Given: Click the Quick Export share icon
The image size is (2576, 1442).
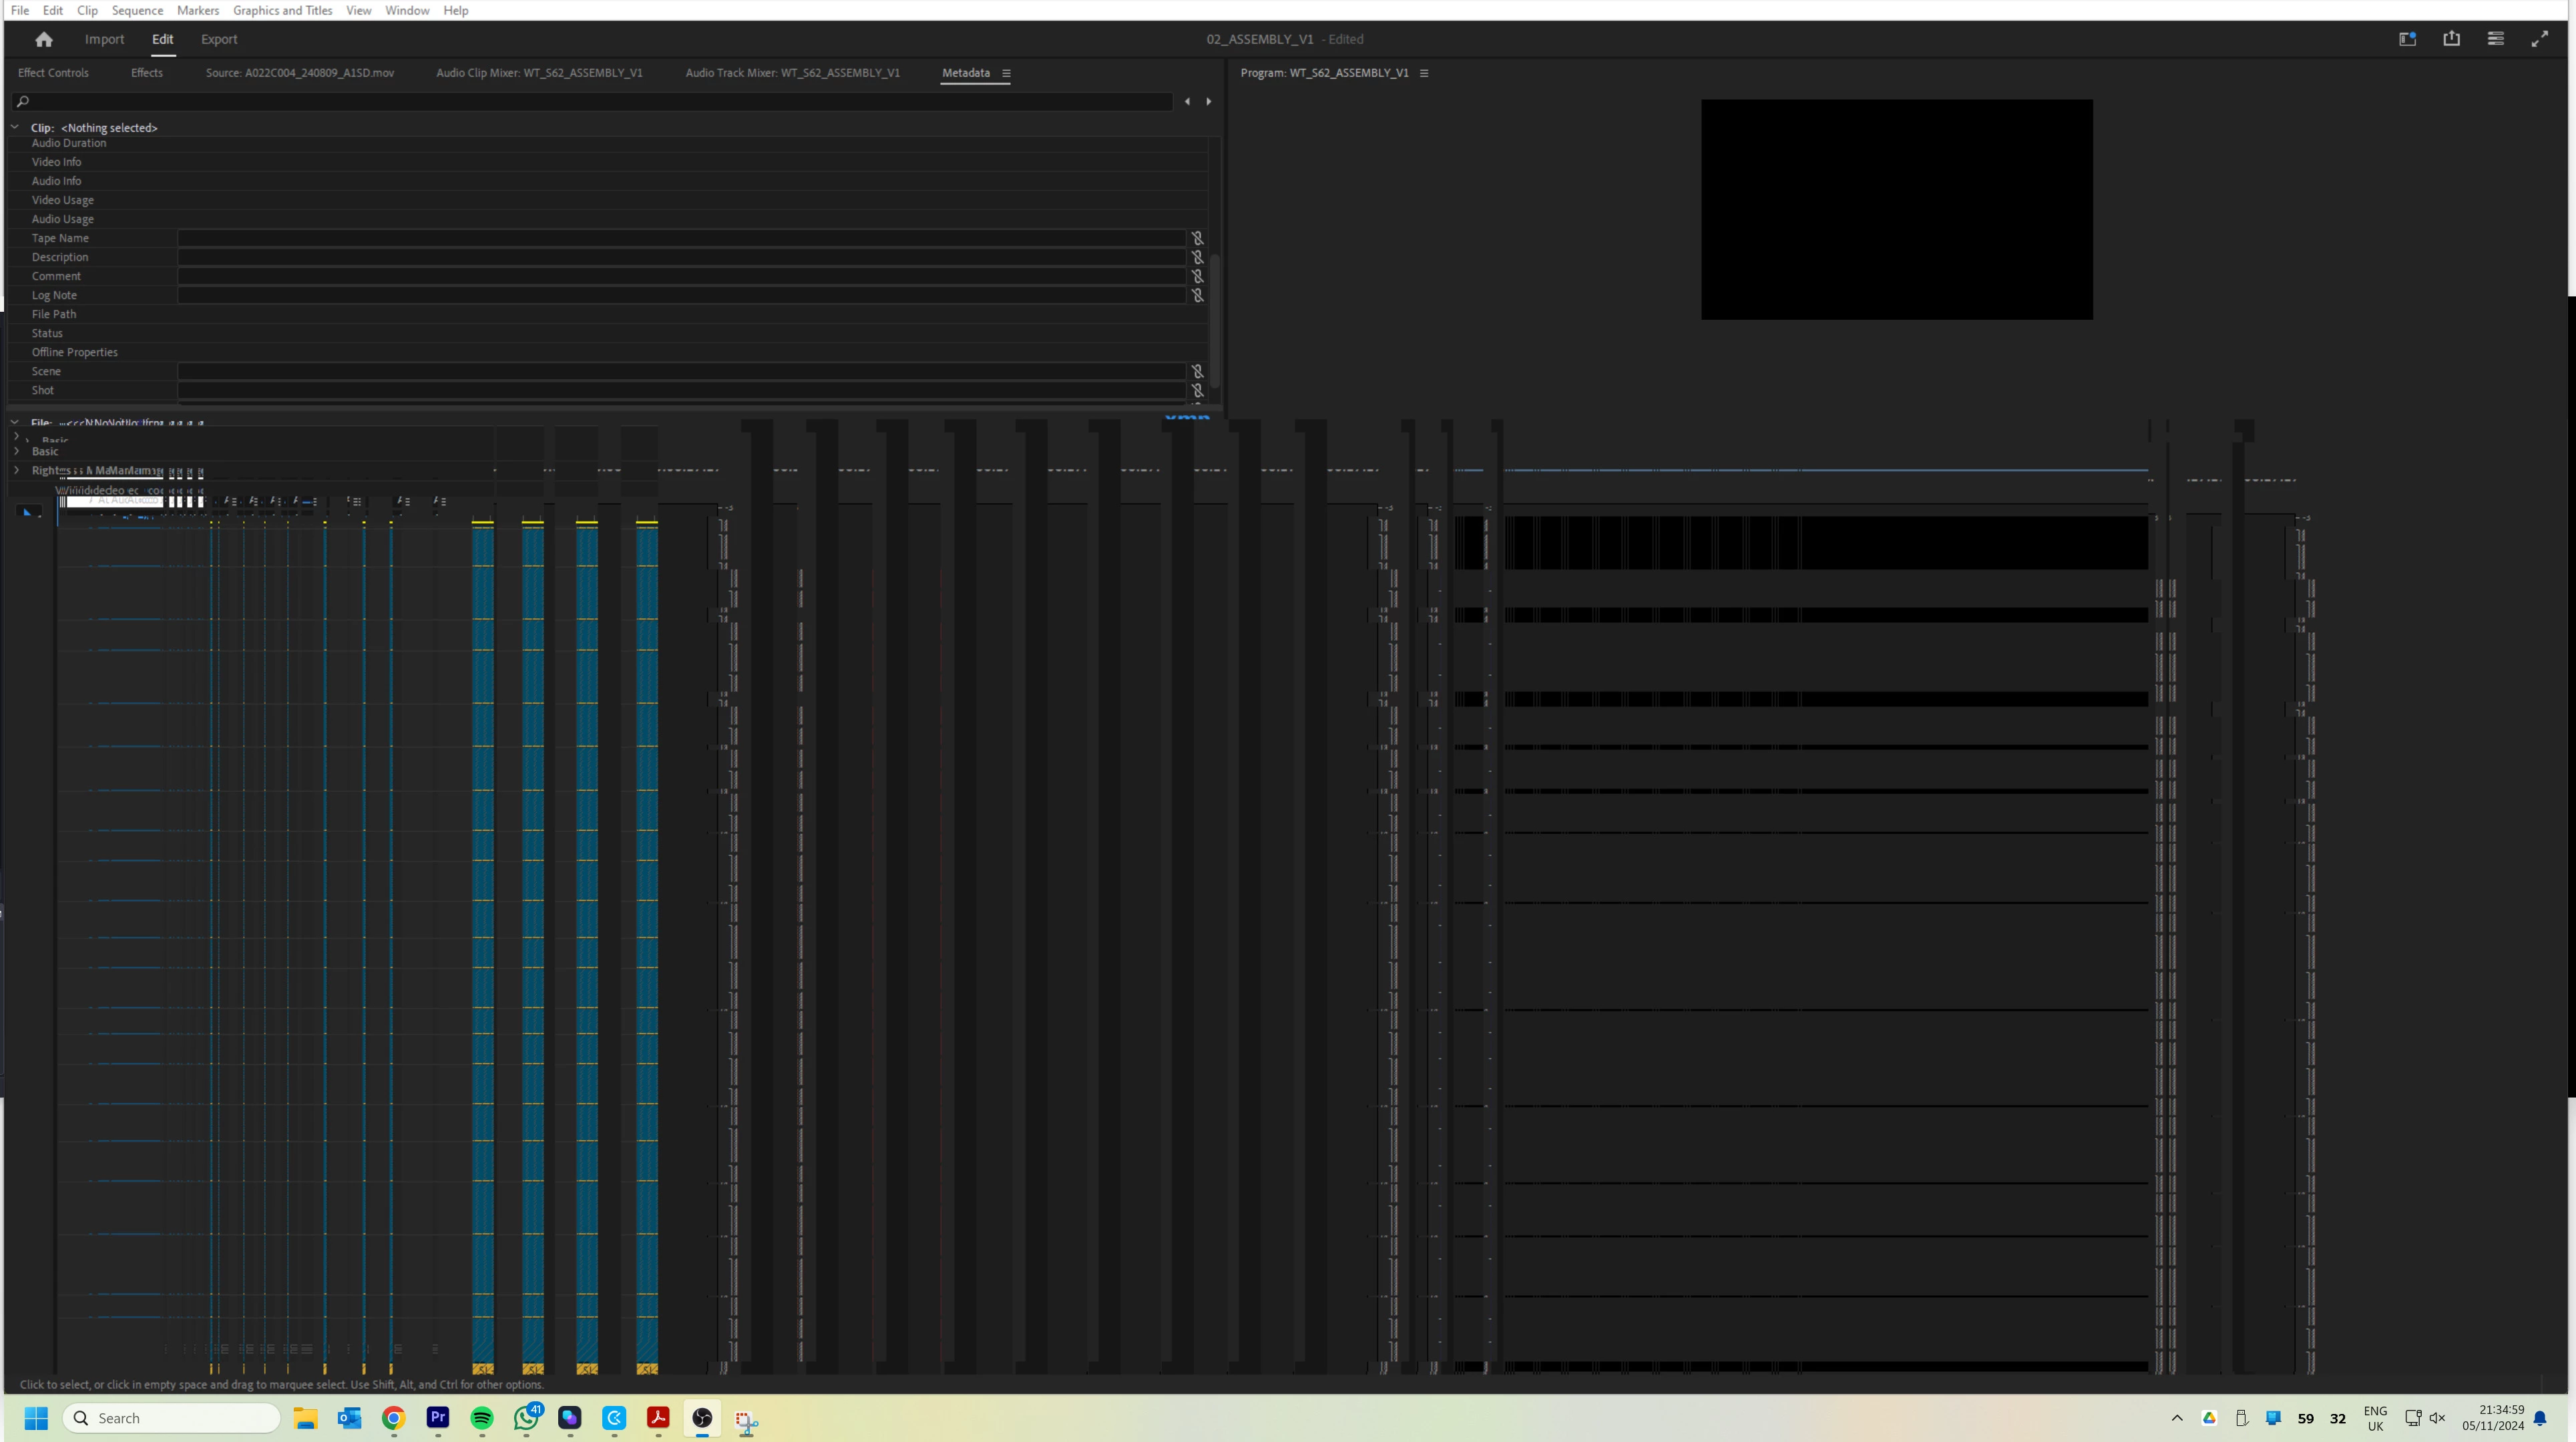Looking at the screenshot, I should 2451,39.
